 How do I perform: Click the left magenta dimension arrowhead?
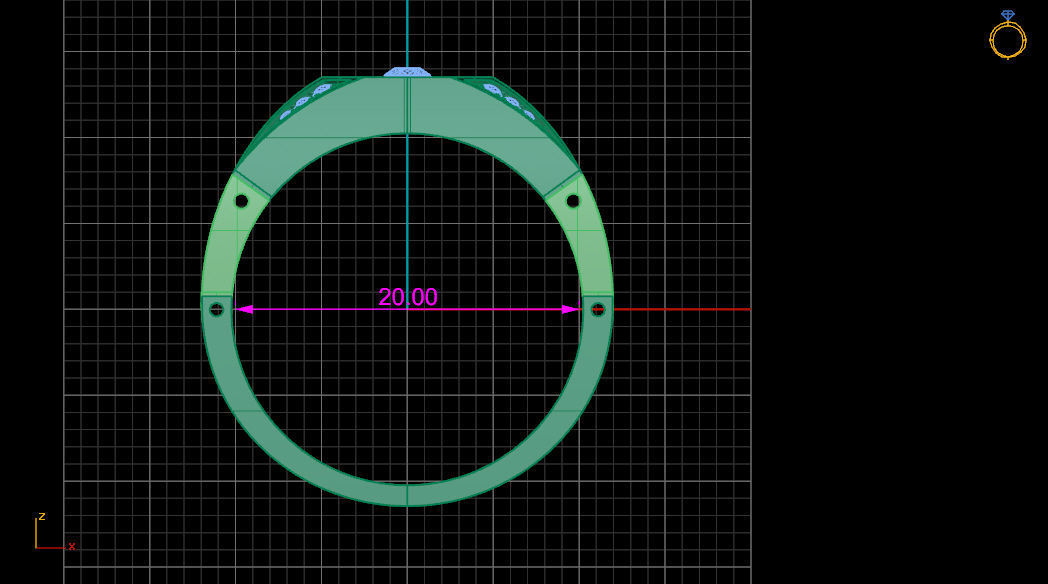(x=243, y=309)
